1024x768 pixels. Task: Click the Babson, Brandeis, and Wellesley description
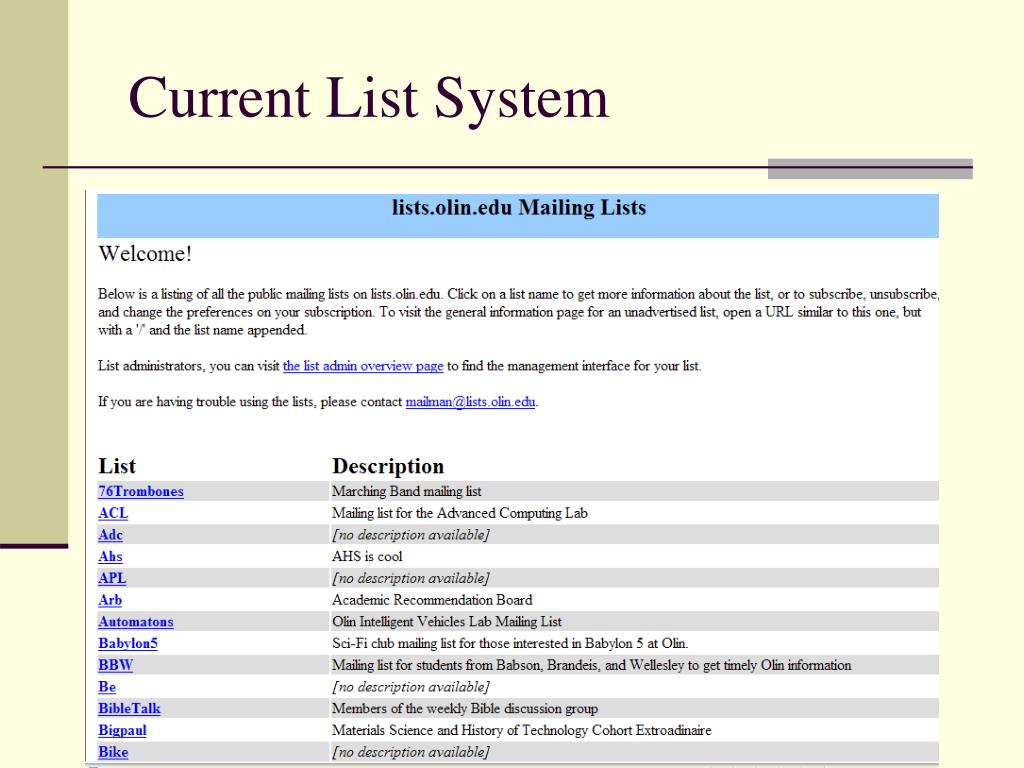592,665
